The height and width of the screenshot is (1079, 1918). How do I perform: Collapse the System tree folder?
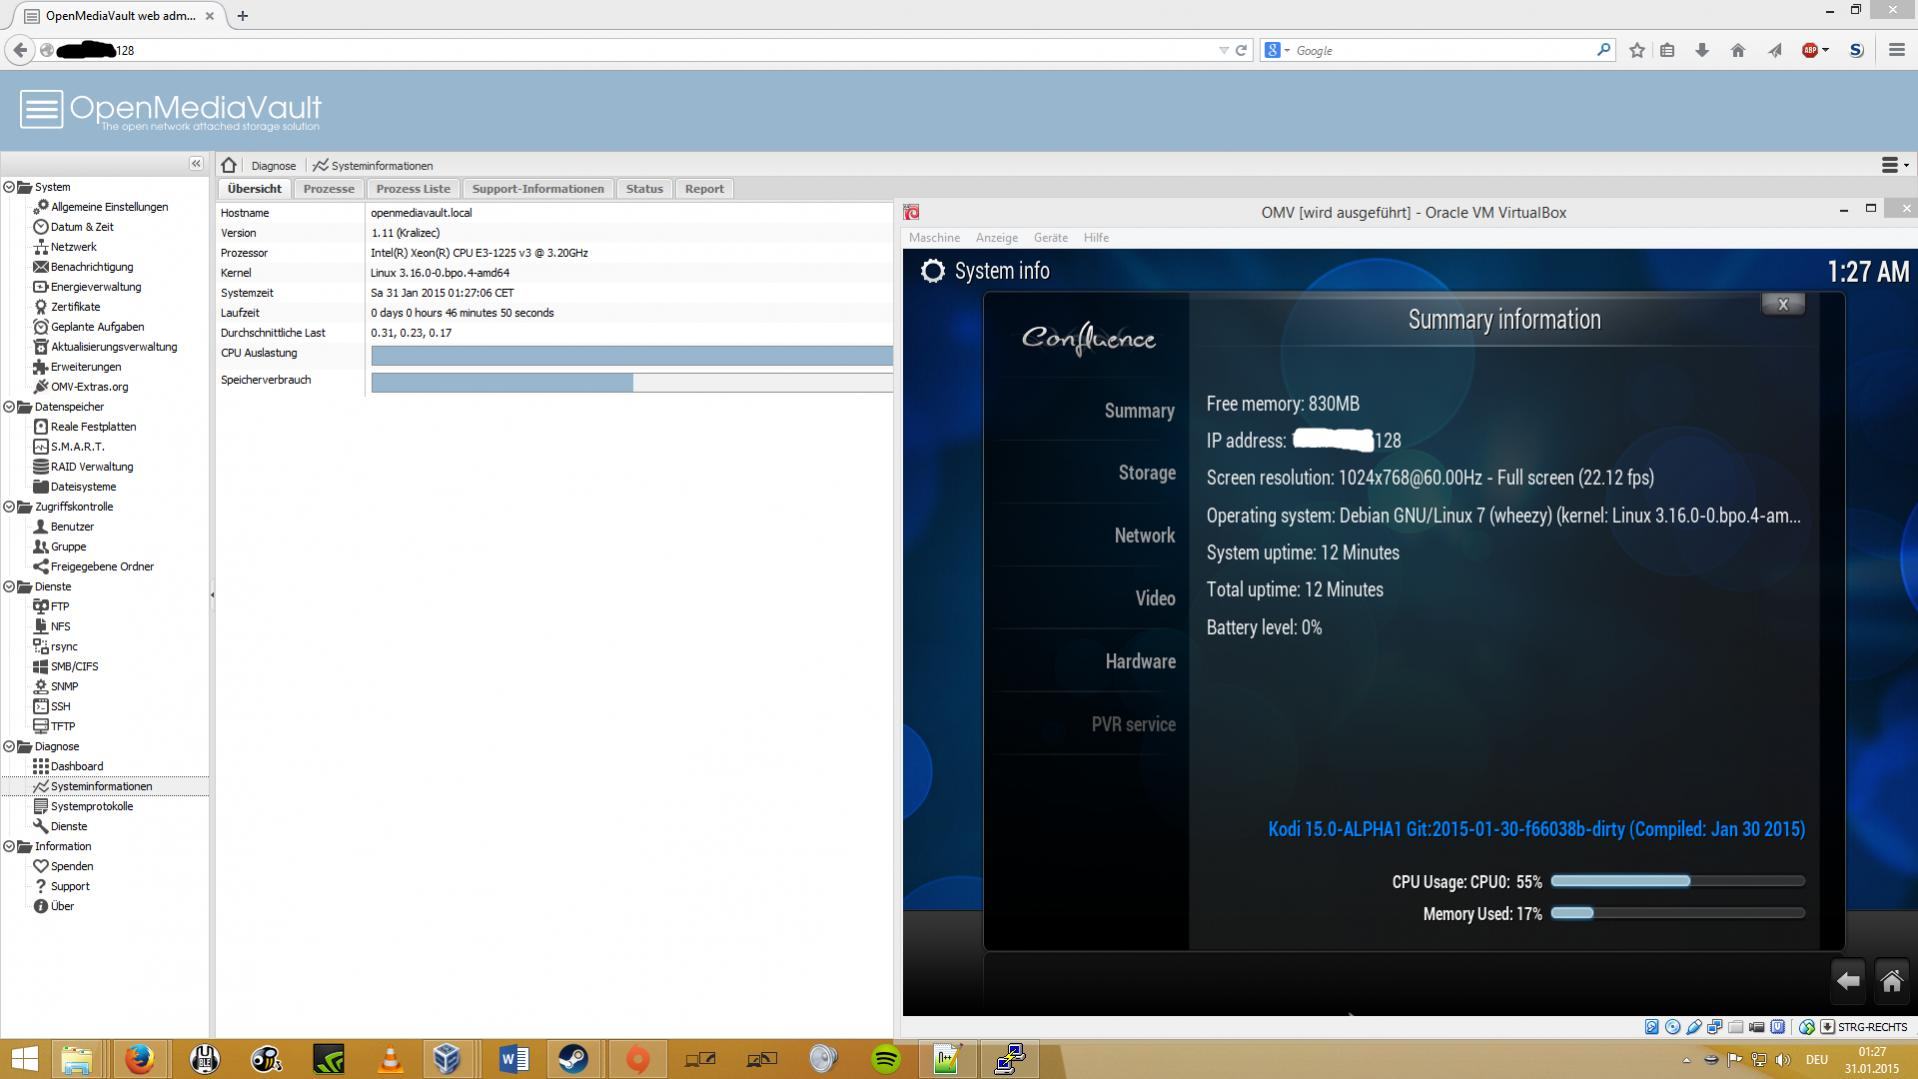(x=9, y=187)
